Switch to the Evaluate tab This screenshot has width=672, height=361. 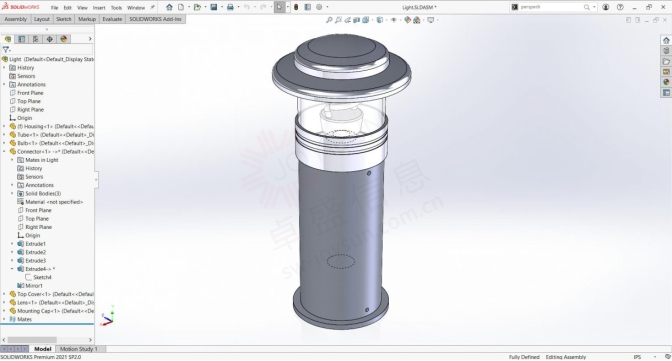pyautogui.click(x=112, y=19)
